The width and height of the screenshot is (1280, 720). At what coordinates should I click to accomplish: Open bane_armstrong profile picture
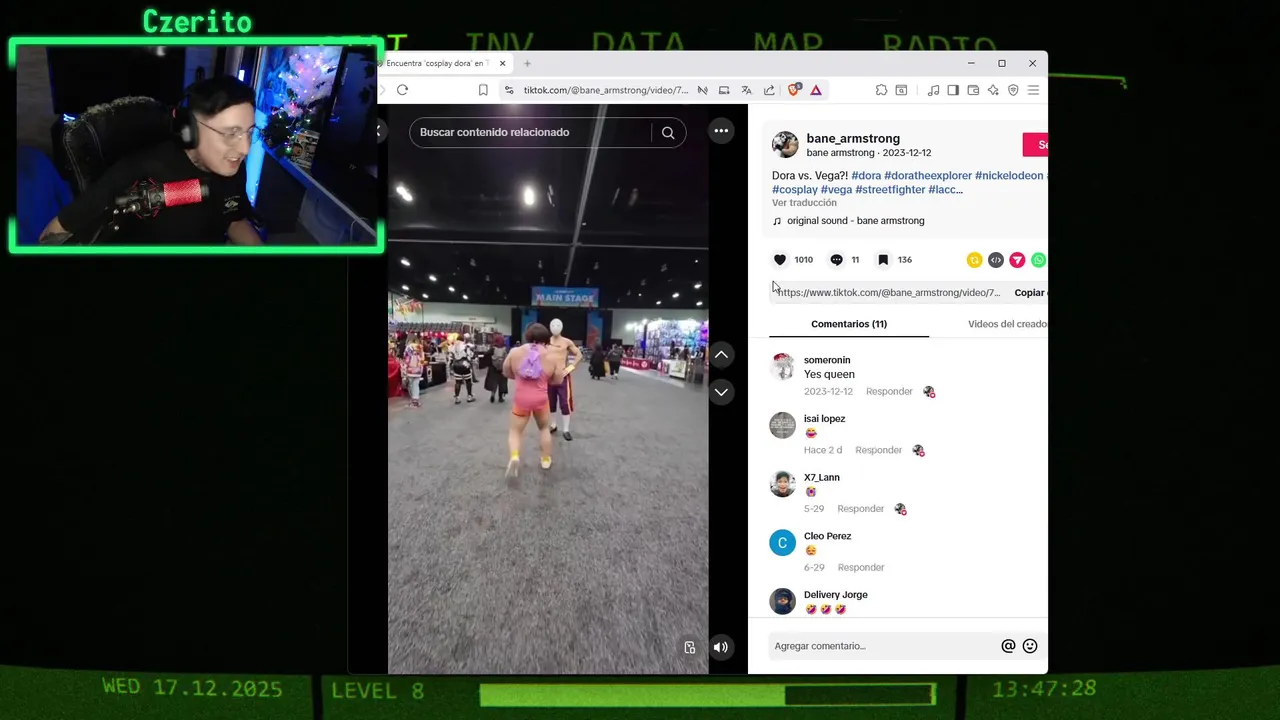pos(785,144)
